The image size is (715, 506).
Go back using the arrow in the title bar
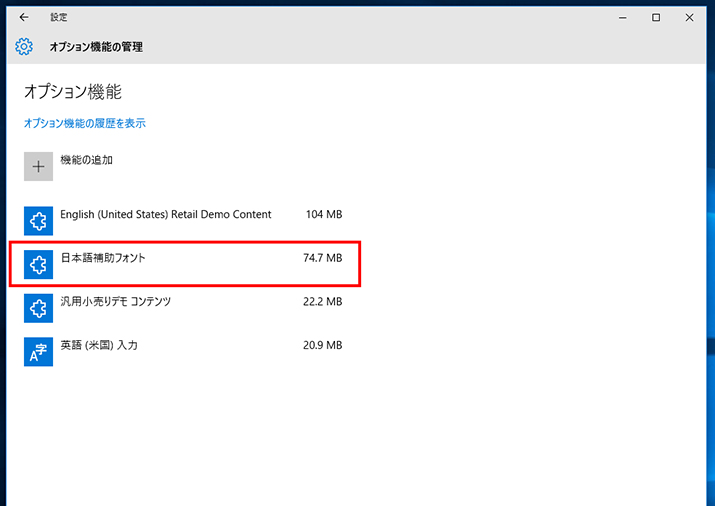click(24, 17)
